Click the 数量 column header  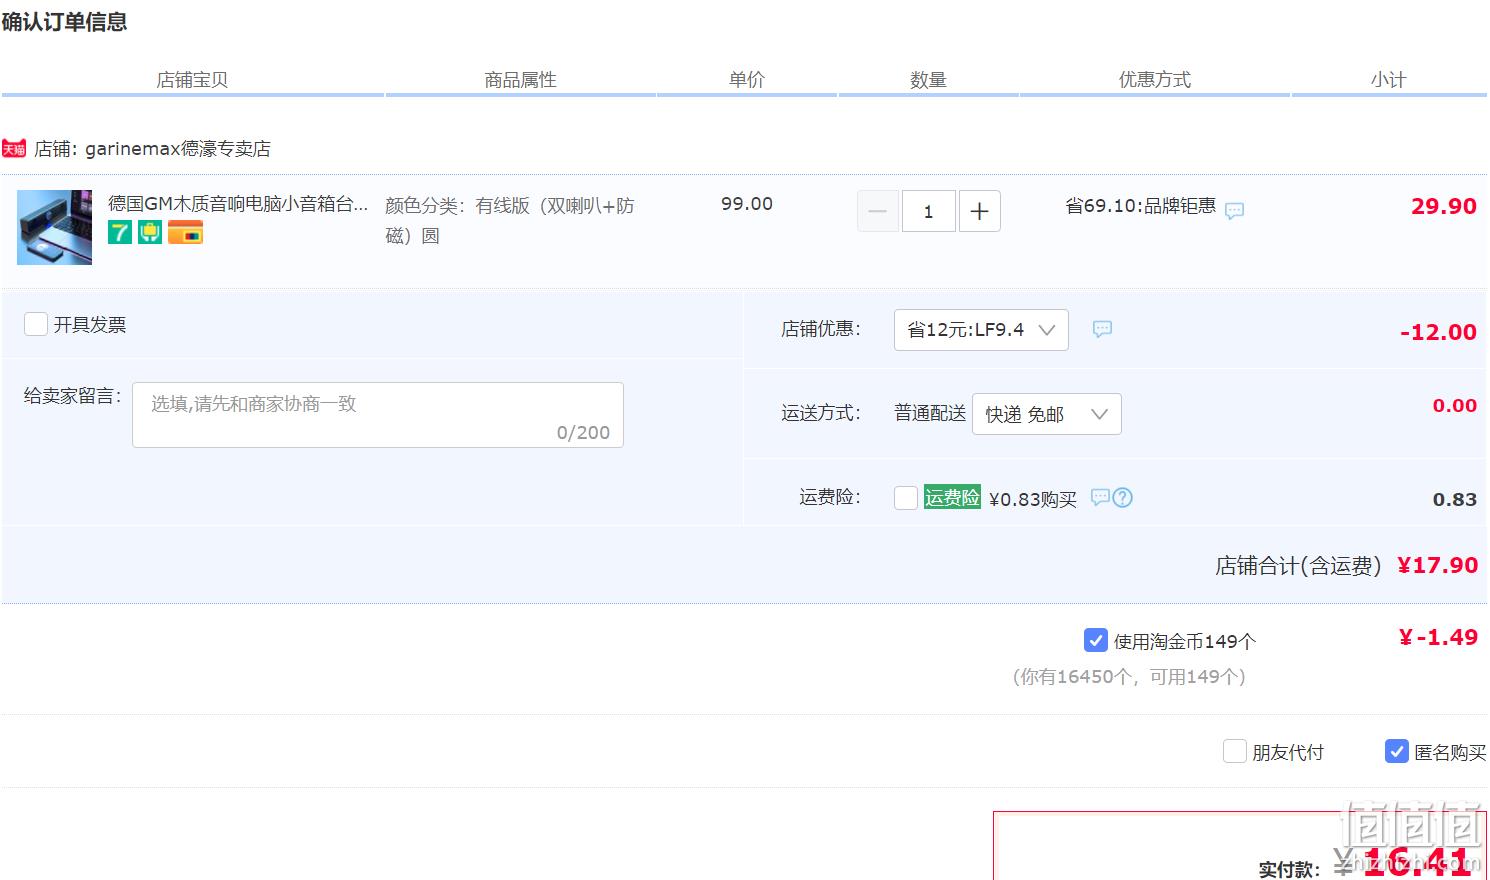tap(928, 80)
